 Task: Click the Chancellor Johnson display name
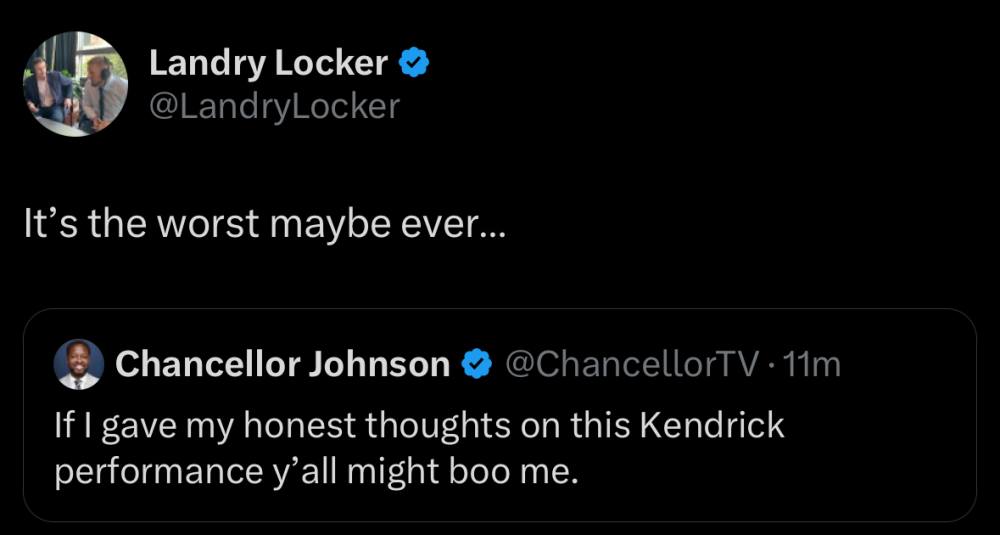click(283, 365)
